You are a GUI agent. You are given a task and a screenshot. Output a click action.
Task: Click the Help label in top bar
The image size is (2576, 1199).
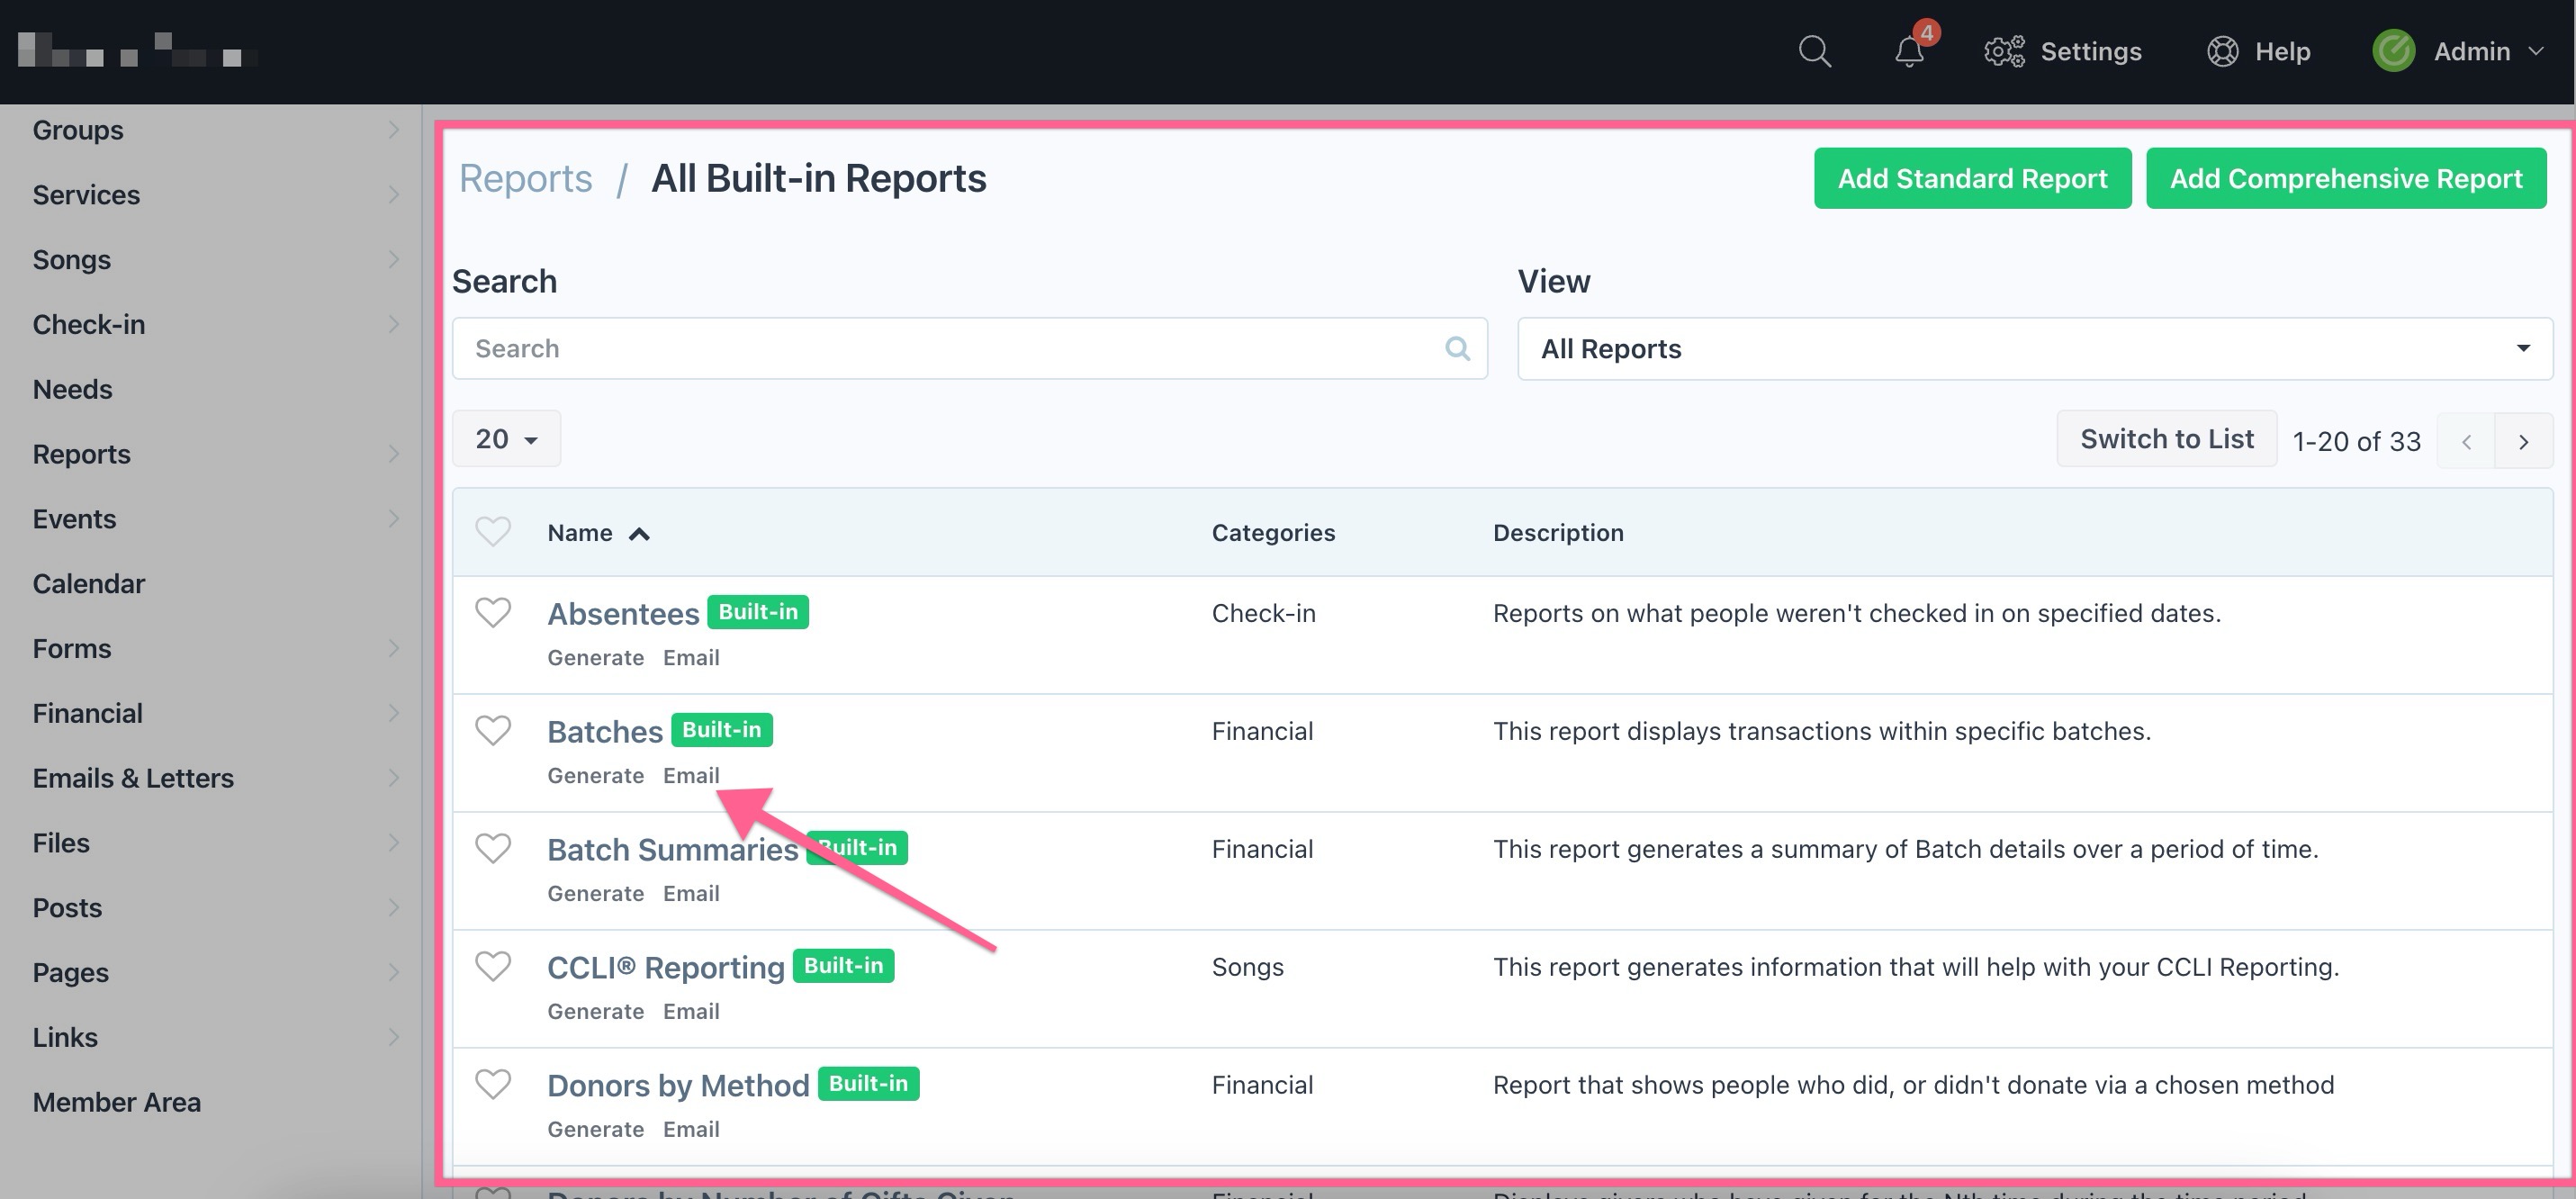point(2282,51)
